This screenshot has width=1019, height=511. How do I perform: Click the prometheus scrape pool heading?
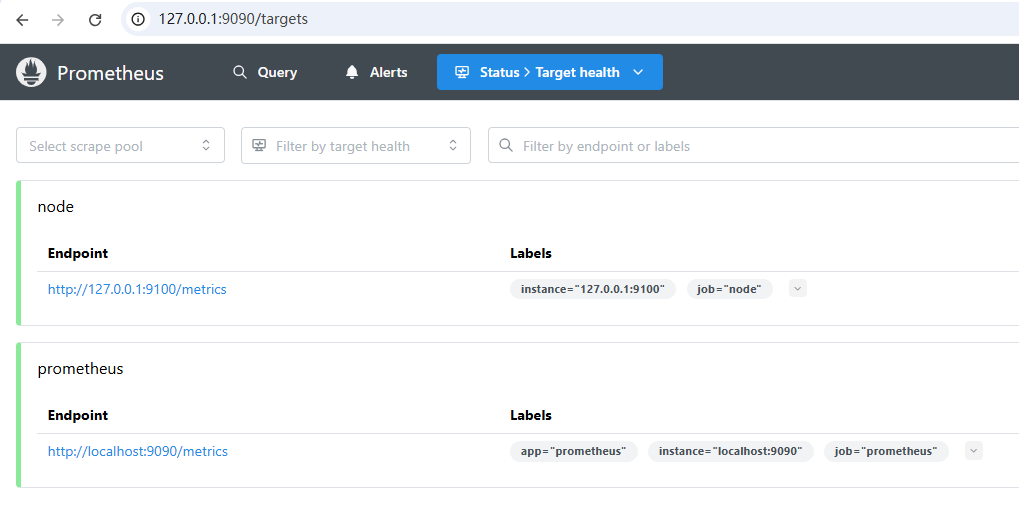pyautogui.click(x=81, y=369)
